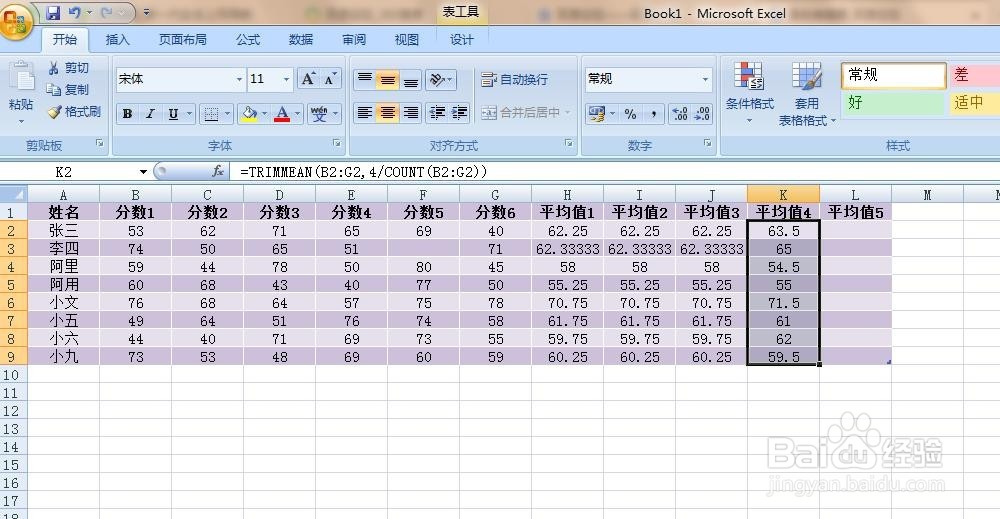Customize Quick Access Toolbar dropdown
Viewport: 1000px width, 519px height.
(147, 13)
